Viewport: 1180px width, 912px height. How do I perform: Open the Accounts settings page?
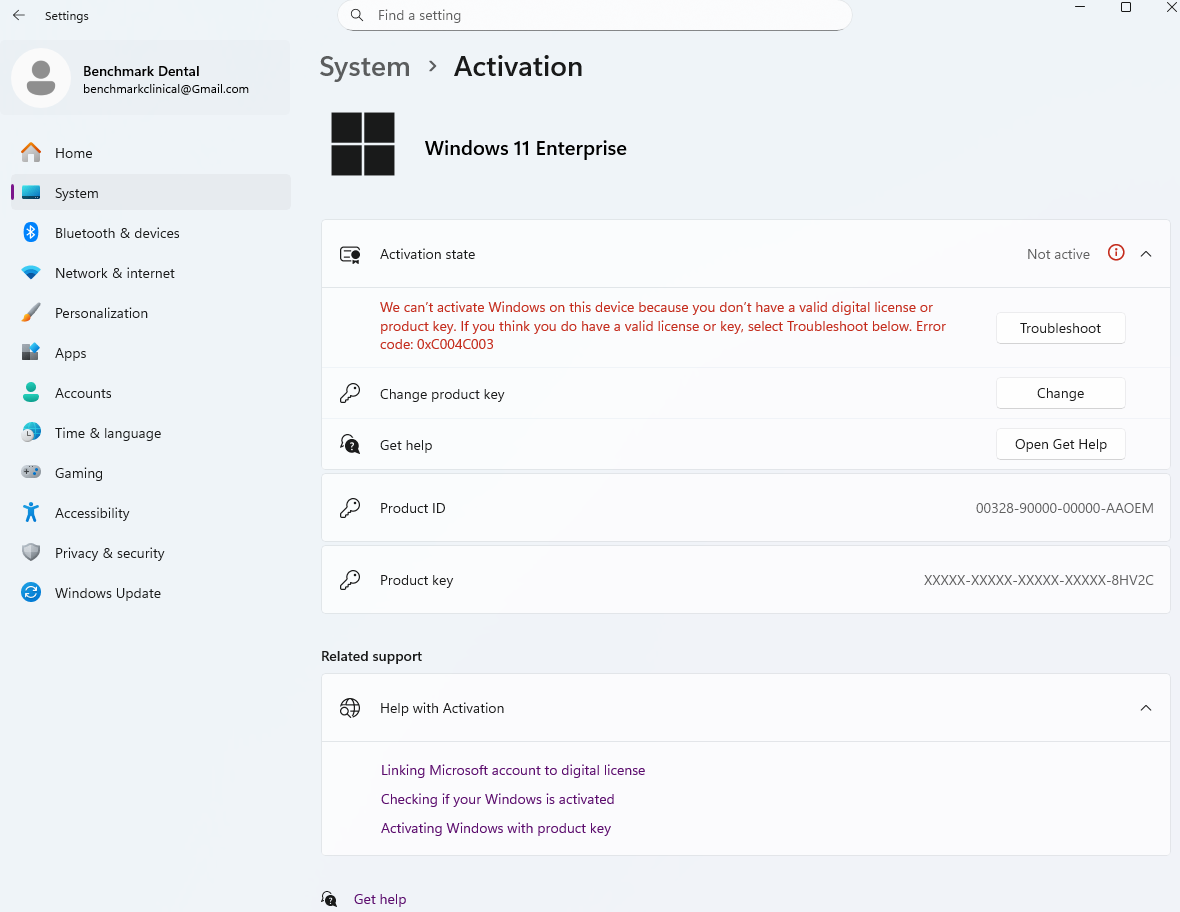[x=83, y=393]
